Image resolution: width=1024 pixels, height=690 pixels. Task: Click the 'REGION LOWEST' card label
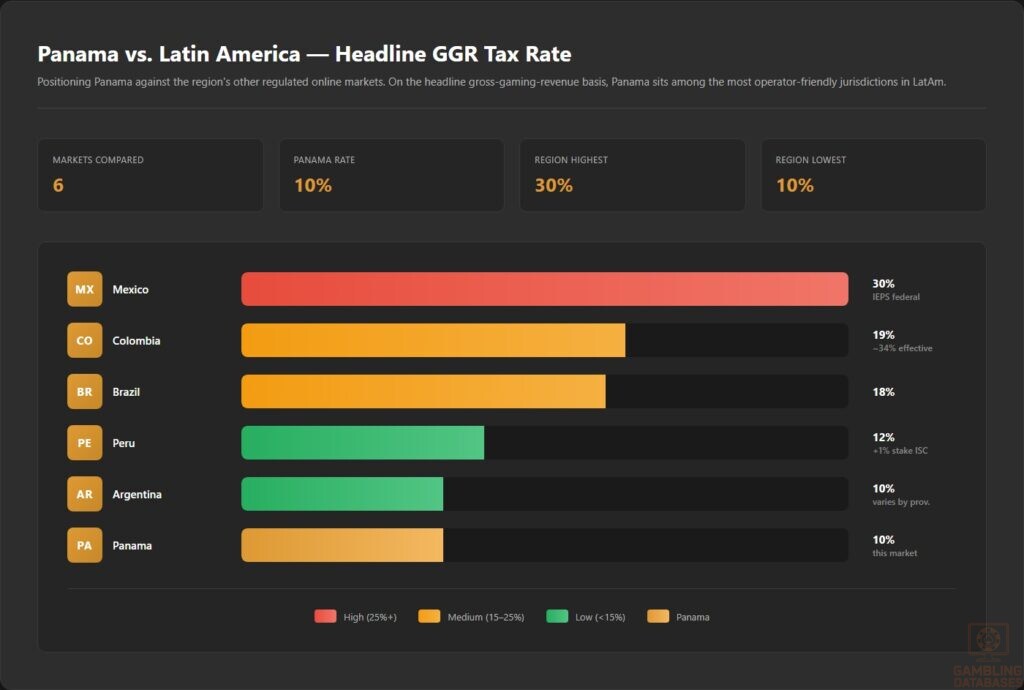(x=810, y=160)
